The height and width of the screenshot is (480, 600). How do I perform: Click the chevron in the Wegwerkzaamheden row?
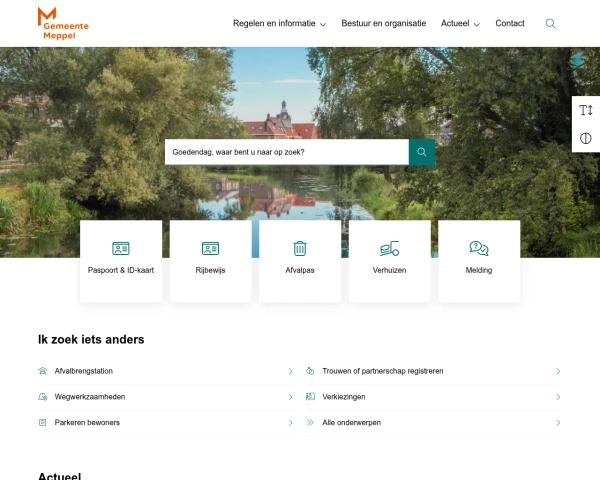coord(290,397)
